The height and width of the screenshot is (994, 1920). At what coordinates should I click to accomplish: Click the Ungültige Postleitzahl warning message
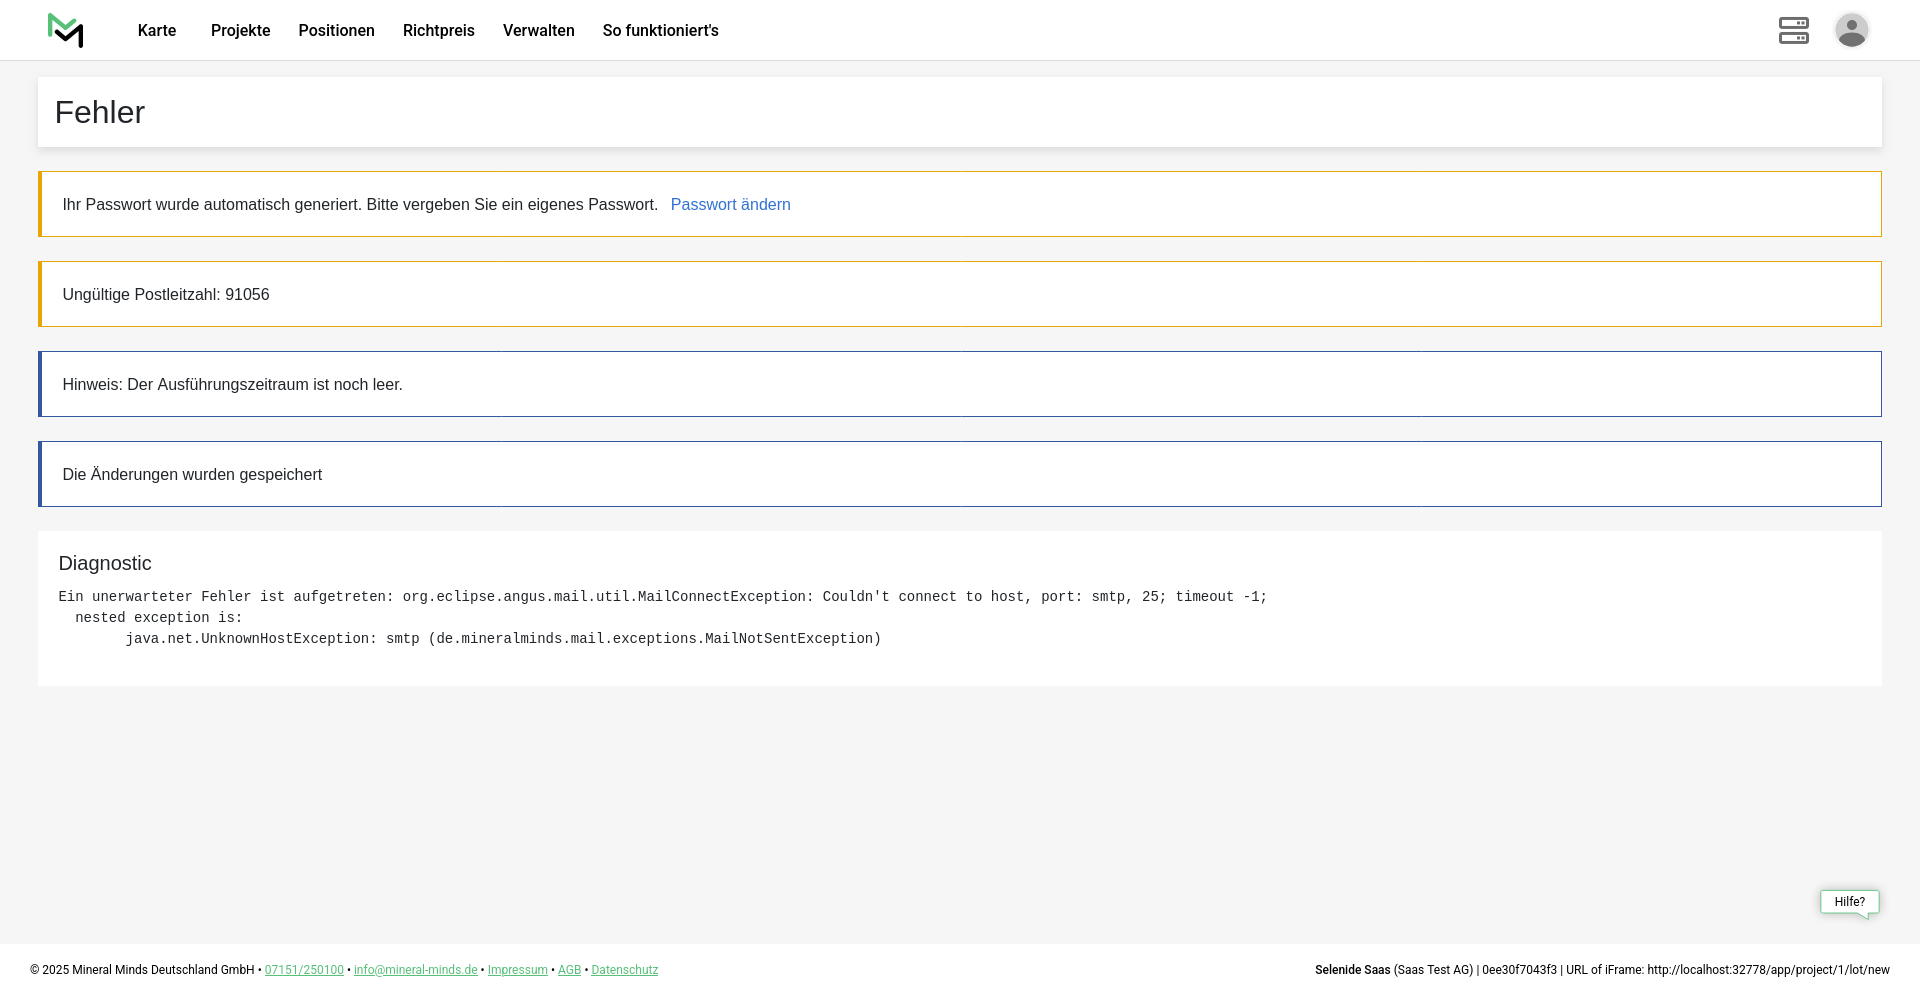click(x=166, y=295)
